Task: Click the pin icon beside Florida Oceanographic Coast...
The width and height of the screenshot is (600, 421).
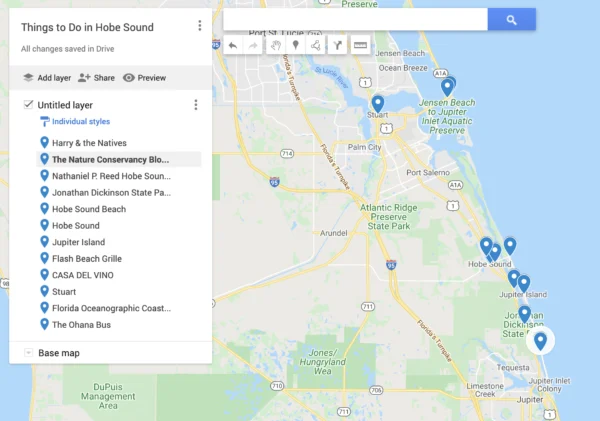Action: (44, 308)
